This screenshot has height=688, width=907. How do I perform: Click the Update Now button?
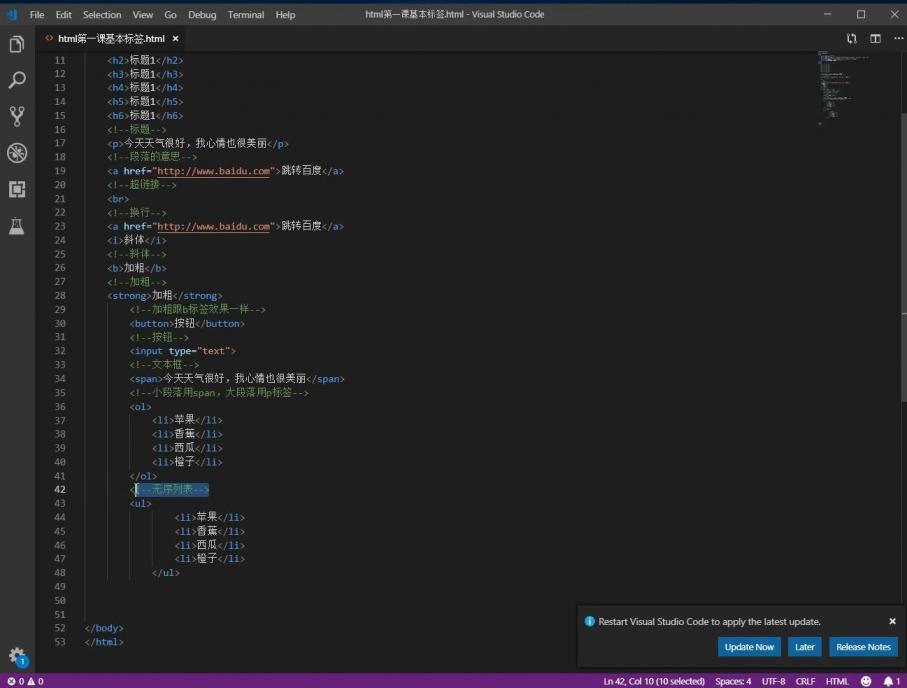tap(749, 647)
